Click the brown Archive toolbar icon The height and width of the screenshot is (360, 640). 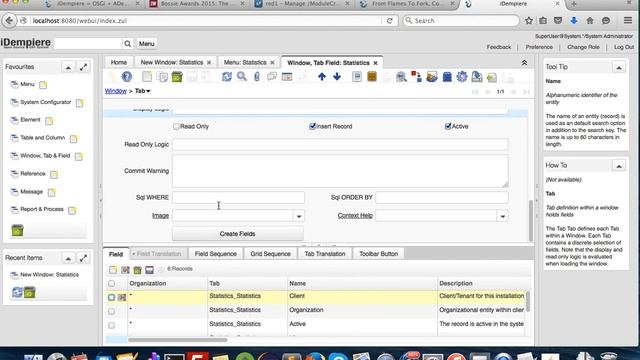(x=372, y=76)
